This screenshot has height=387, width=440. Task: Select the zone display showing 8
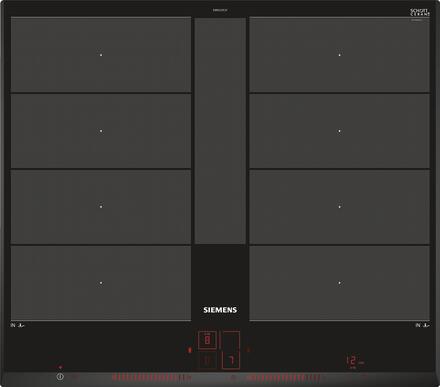(x=207, y=340)
